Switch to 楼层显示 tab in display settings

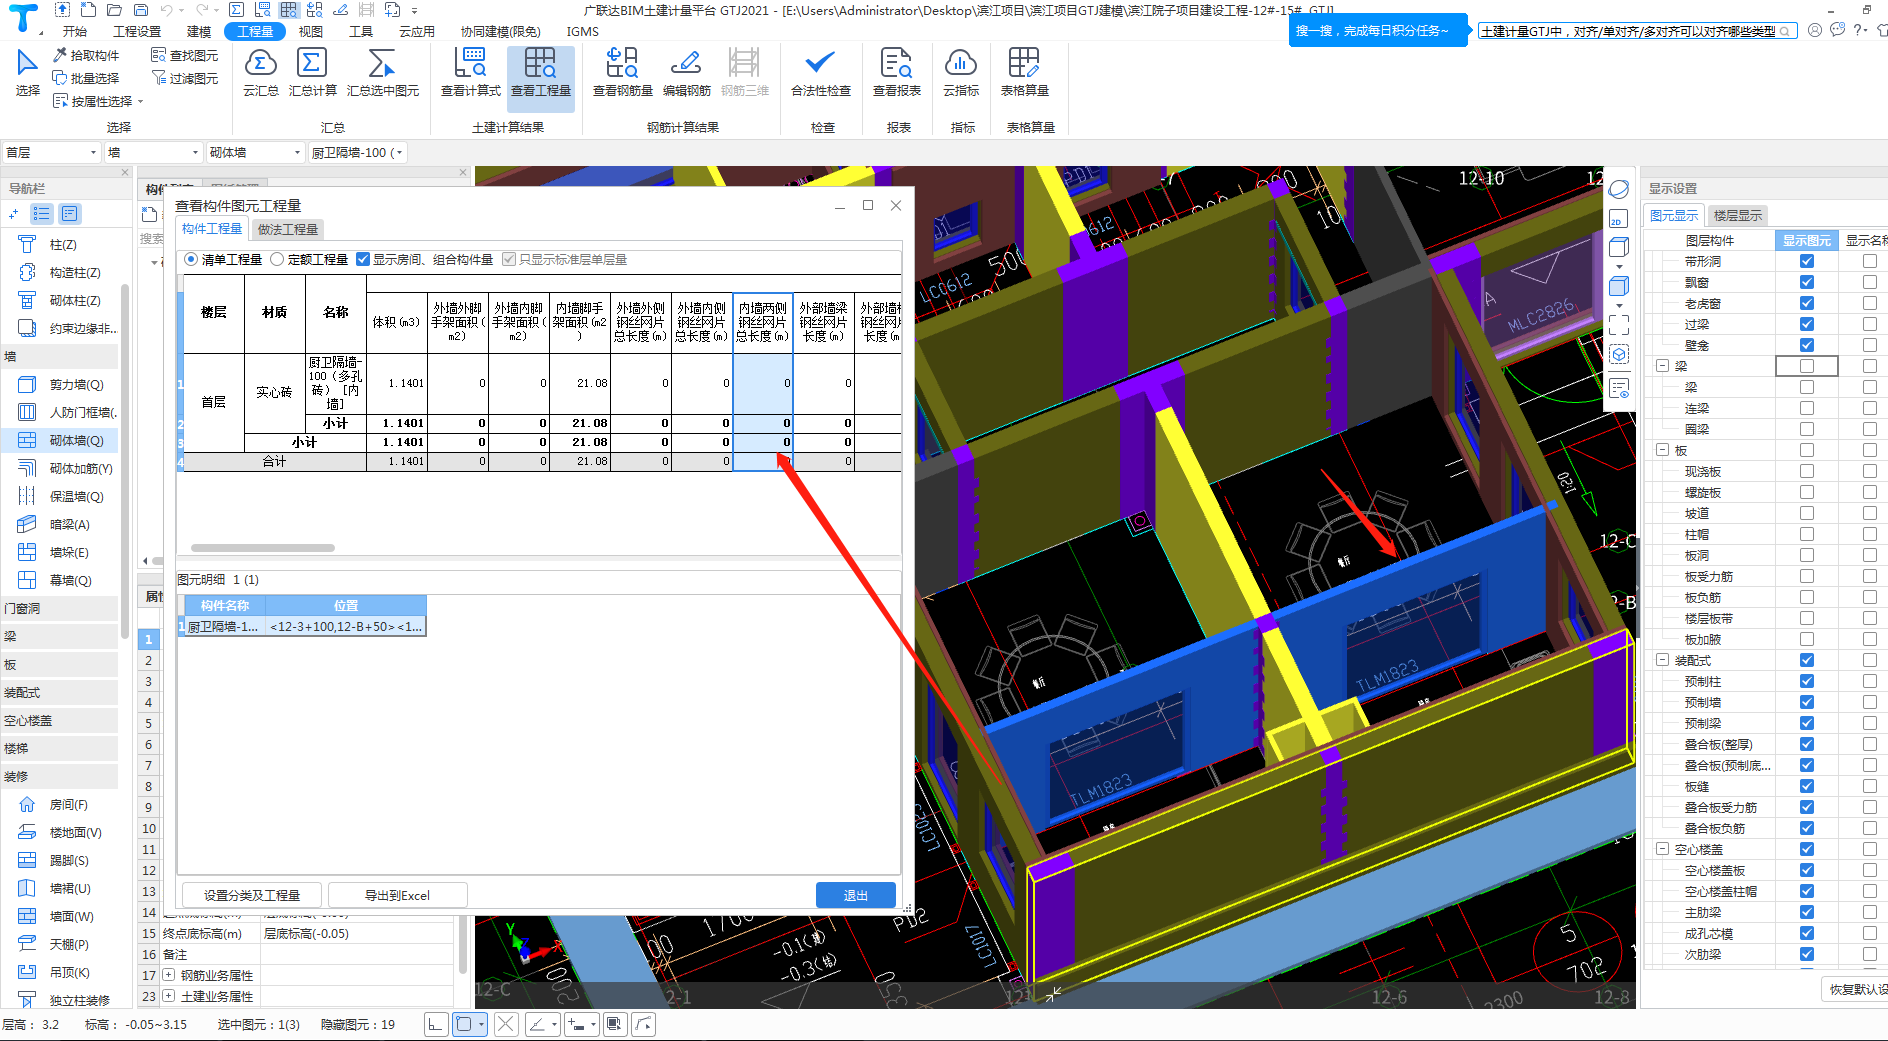pyautogui.click(x=1738, y=215)
